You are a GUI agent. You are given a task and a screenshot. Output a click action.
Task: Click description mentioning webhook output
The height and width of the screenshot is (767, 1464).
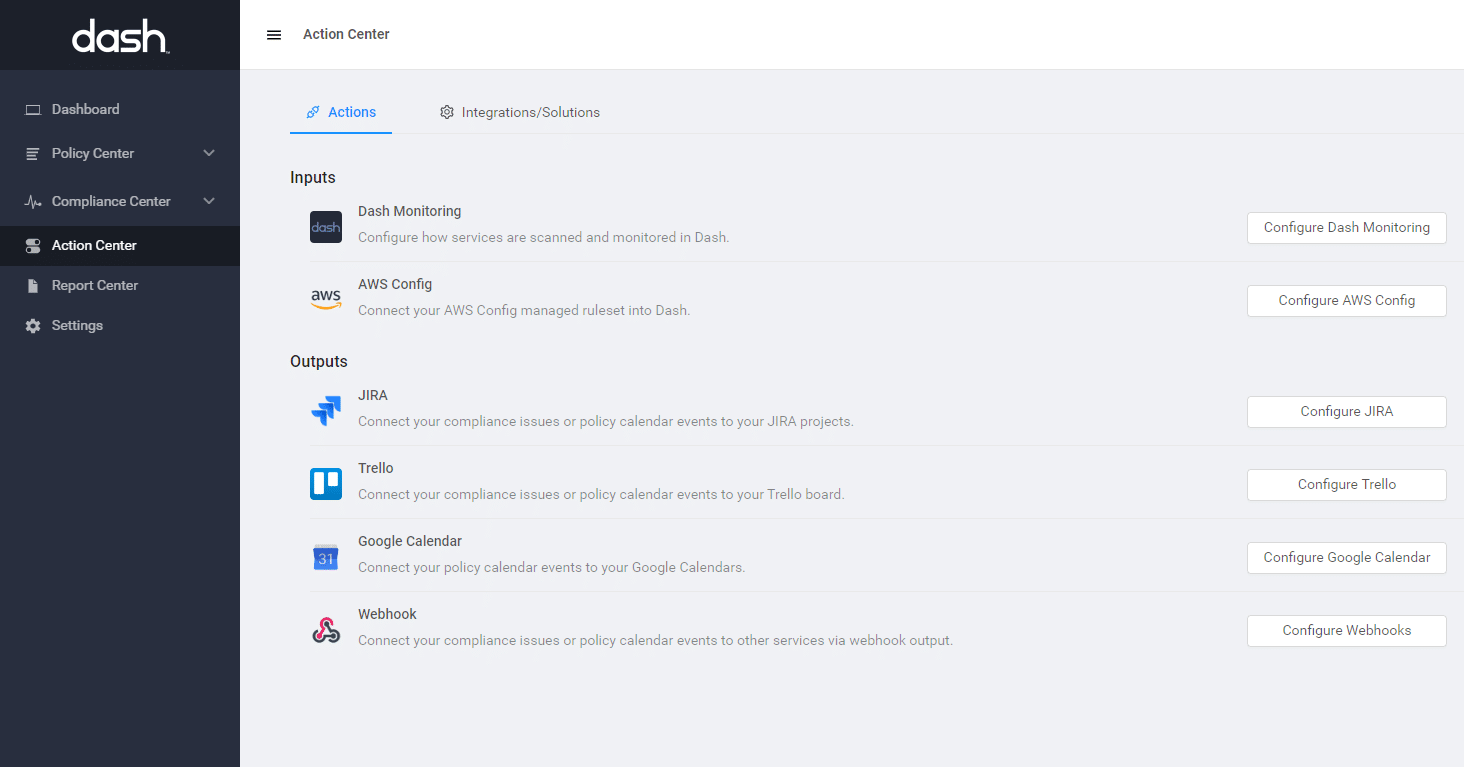click(x=655, y=640)
